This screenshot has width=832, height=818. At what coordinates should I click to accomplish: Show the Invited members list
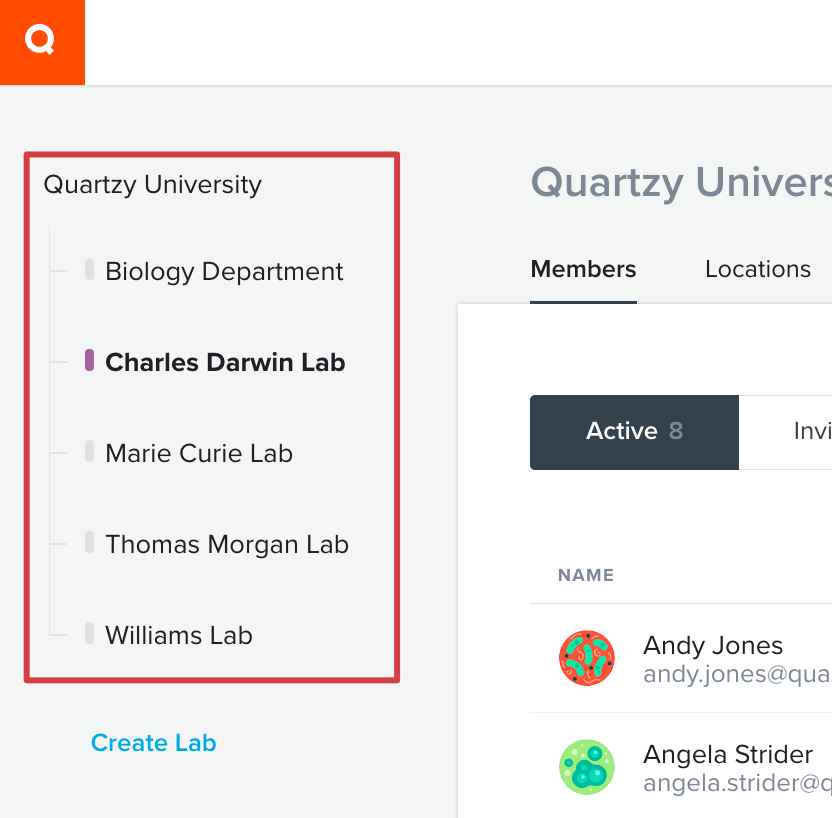[x=786, y=432]
